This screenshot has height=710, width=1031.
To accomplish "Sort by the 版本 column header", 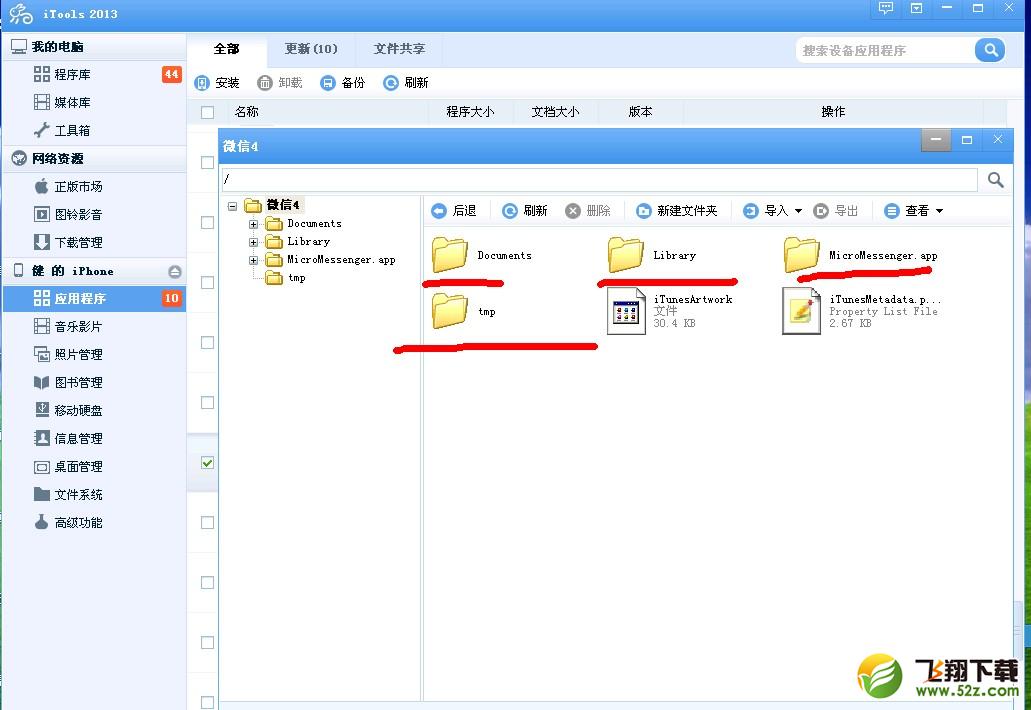I will 640,112.
